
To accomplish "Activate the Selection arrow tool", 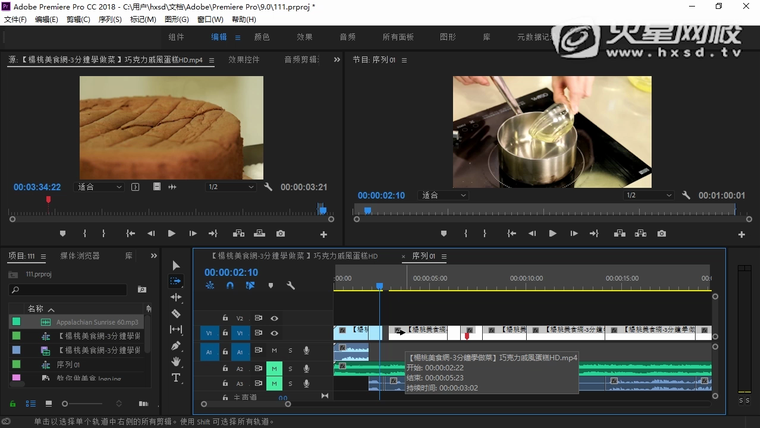I will [176, 265].
